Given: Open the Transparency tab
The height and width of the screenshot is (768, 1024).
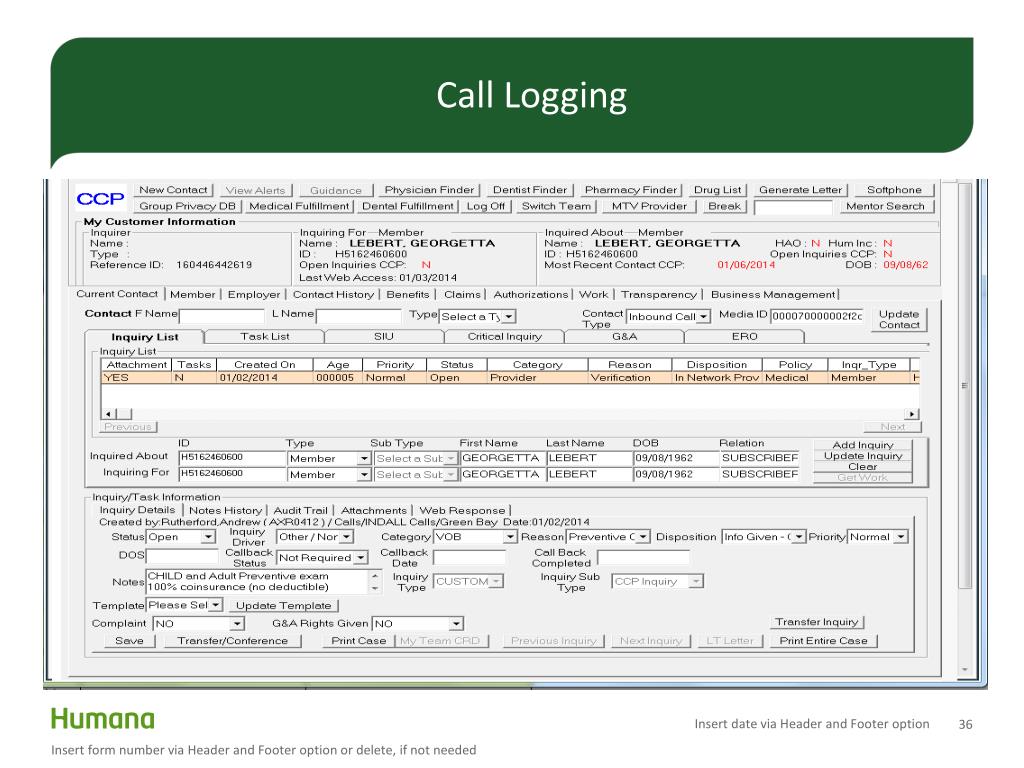Looking at the screenshot, I should [x=659, y=295].
